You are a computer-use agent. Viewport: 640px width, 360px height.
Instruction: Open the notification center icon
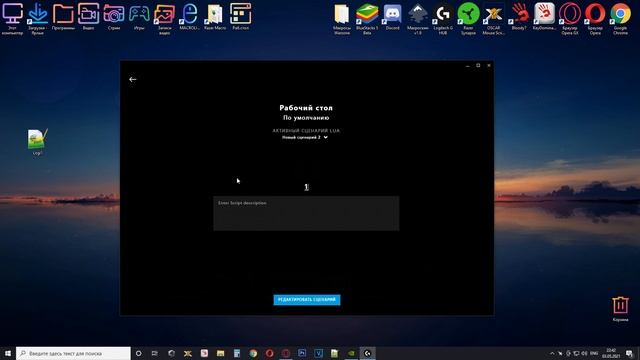tap(629, 353)
